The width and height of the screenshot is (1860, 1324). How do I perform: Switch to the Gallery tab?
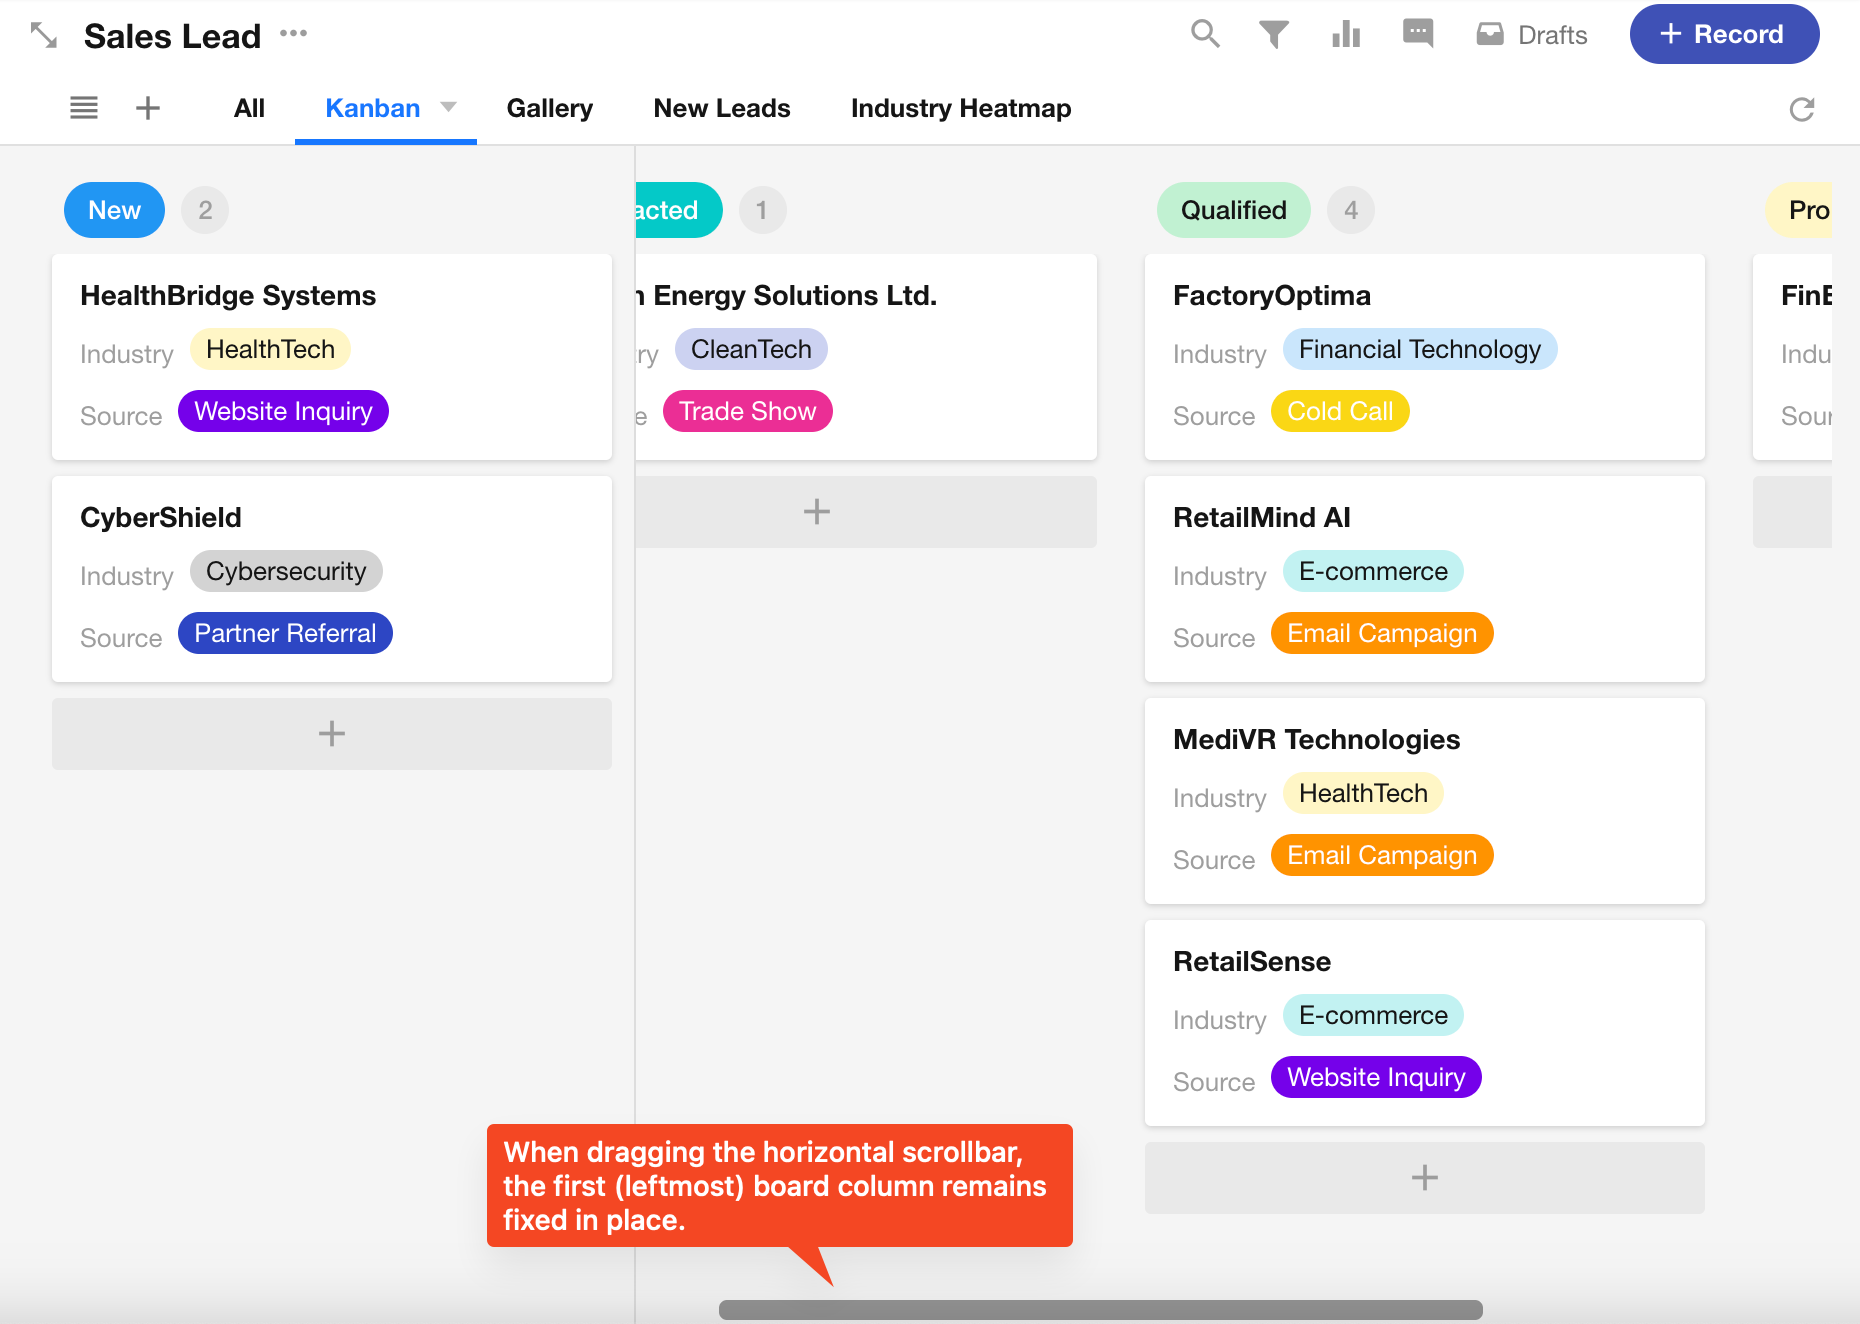(x=549, y=108)
